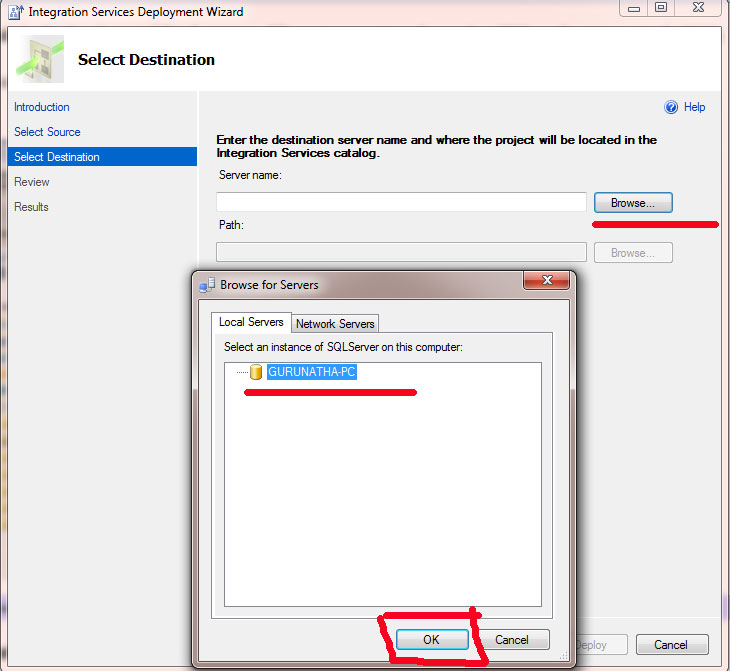Open the Help link
730x671 pixels.
pyautogui.click(x=694, y=107)
